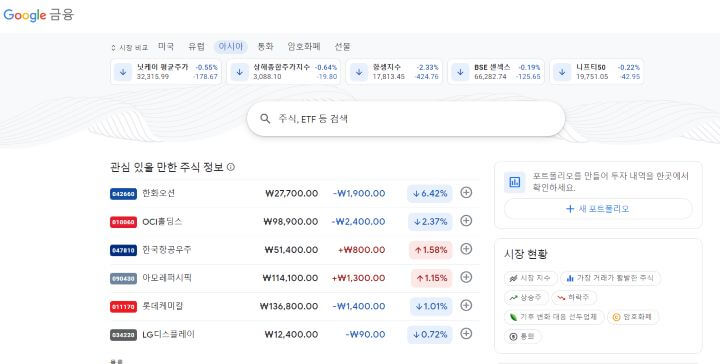720x364 pixels.
Task: Click the down arrow icon on 닛케이 평균주가 card
Action: tap(123, 72)
